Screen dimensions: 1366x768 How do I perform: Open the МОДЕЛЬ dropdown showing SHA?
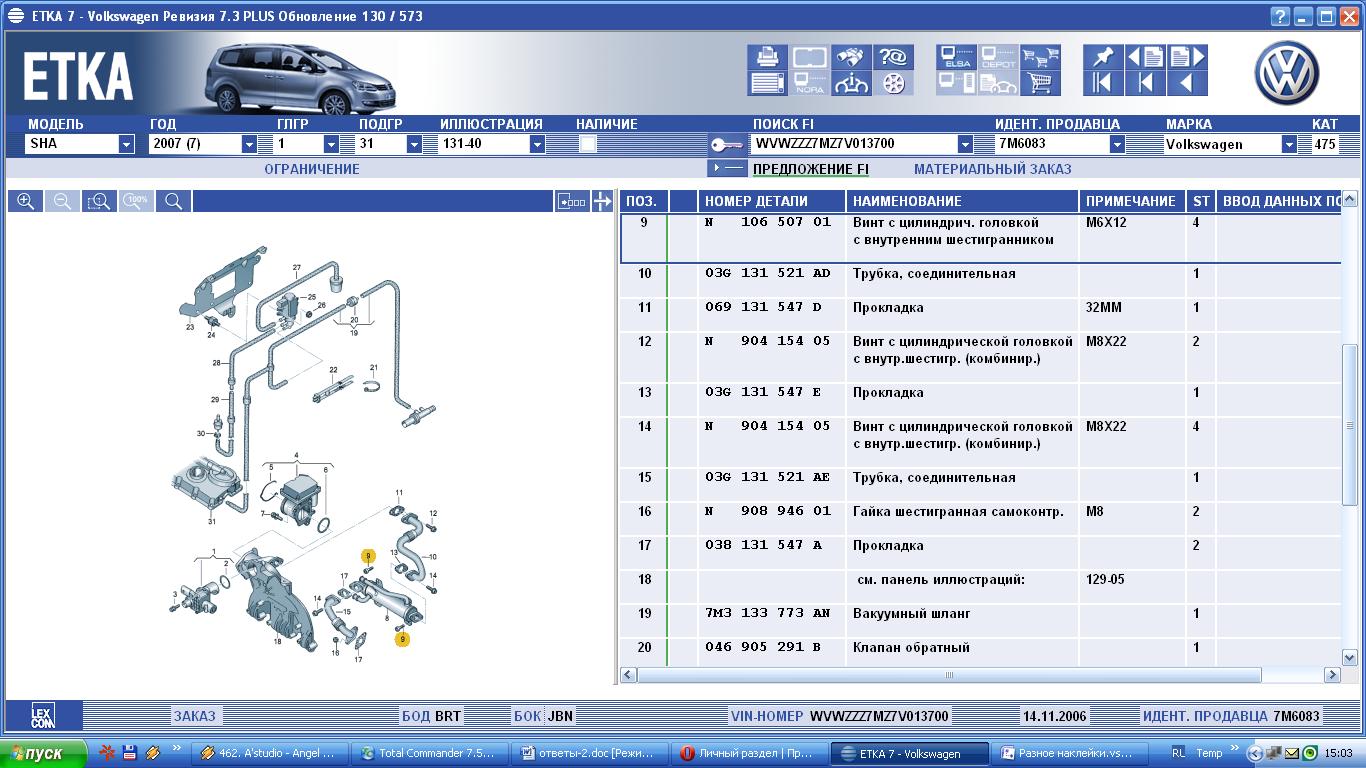tap(126, 144)
